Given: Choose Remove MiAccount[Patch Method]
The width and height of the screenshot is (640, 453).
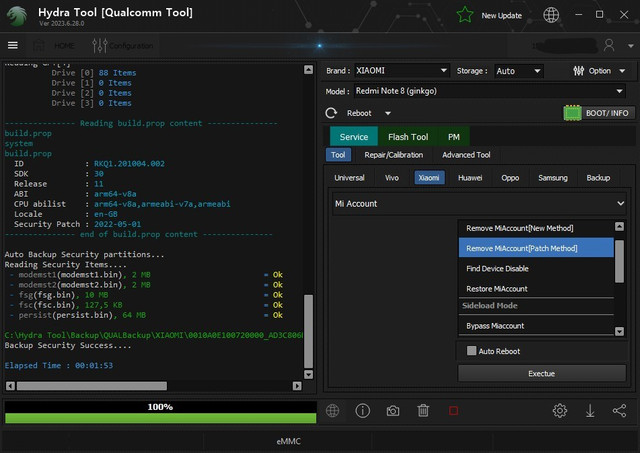Looking at the screenshot, I should (536, 248).
